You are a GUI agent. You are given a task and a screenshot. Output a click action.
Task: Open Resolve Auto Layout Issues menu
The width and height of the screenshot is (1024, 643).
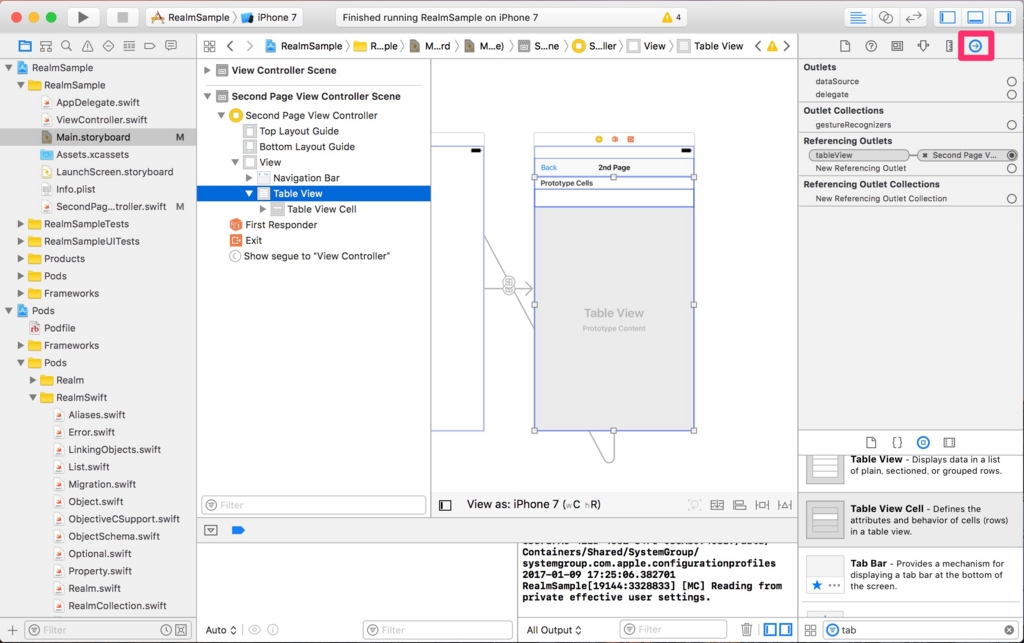click(x=785, y=505)
